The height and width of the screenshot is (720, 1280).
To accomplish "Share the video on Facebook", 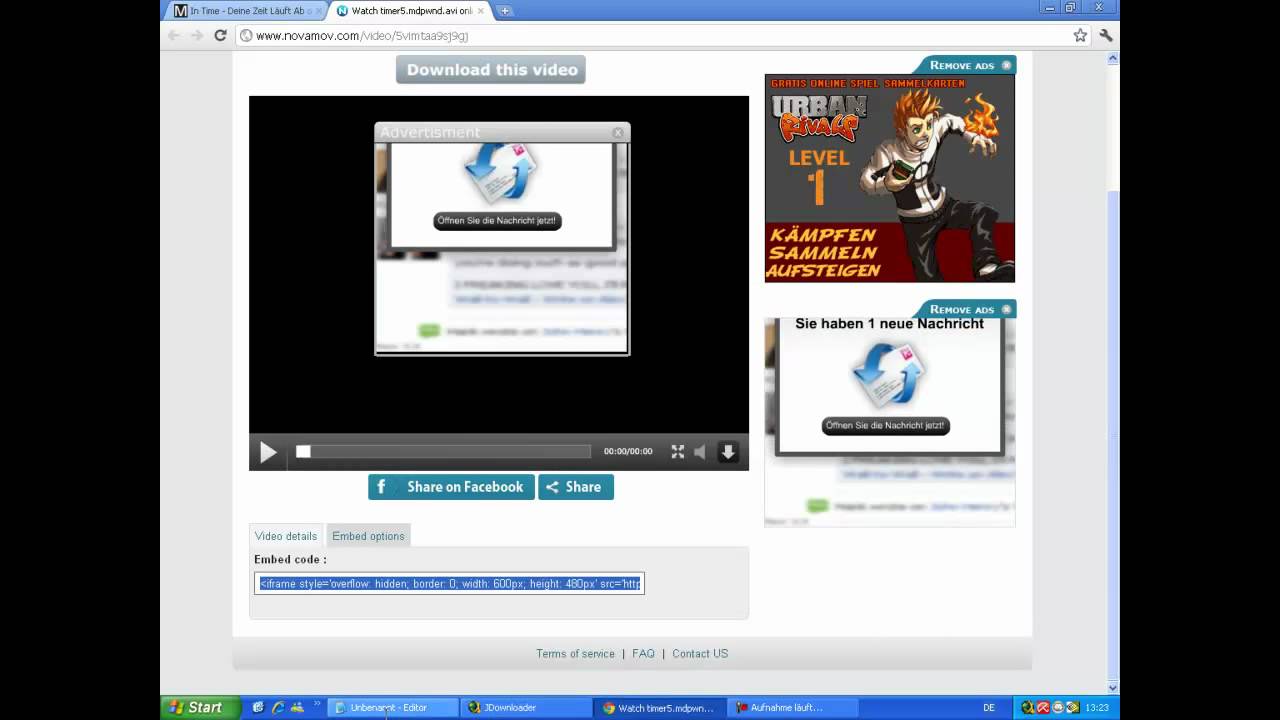I will point(451,487).
